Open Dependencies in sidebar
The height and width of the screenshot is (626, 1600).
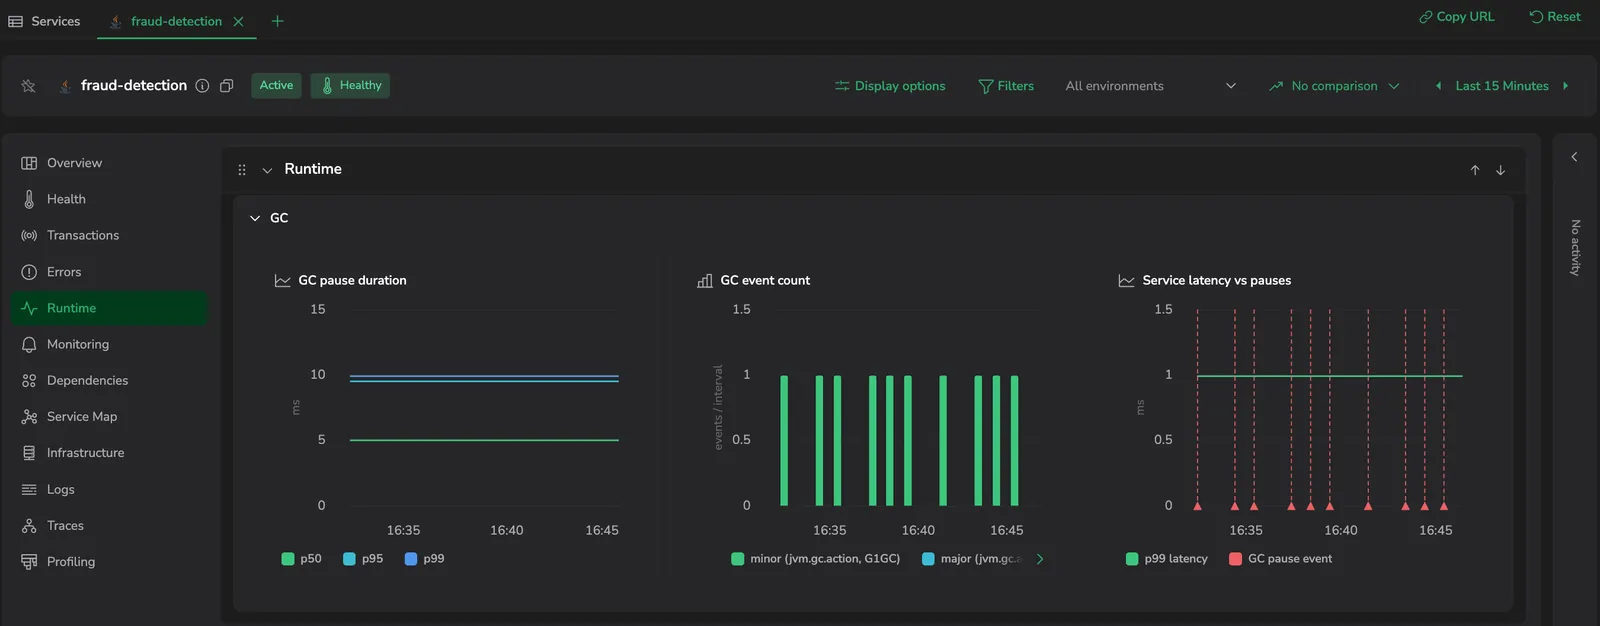tap(110, 380)
